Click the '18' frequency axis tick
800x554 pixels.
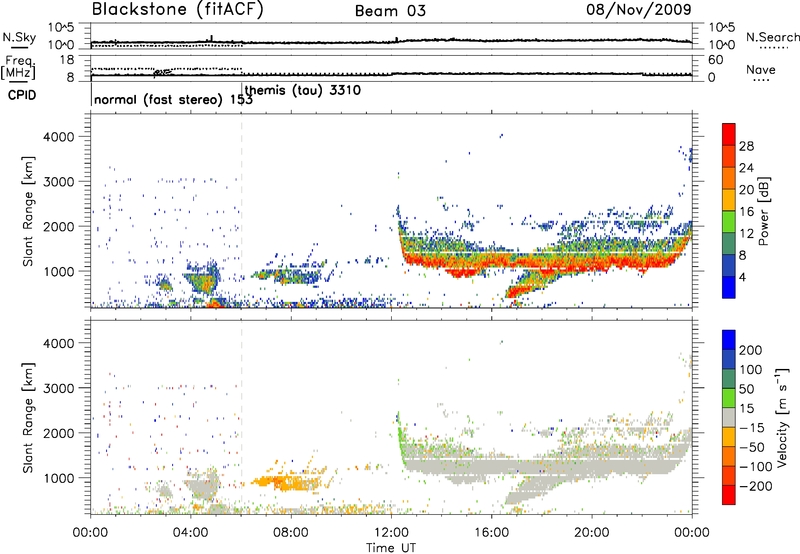click(67, 60)
